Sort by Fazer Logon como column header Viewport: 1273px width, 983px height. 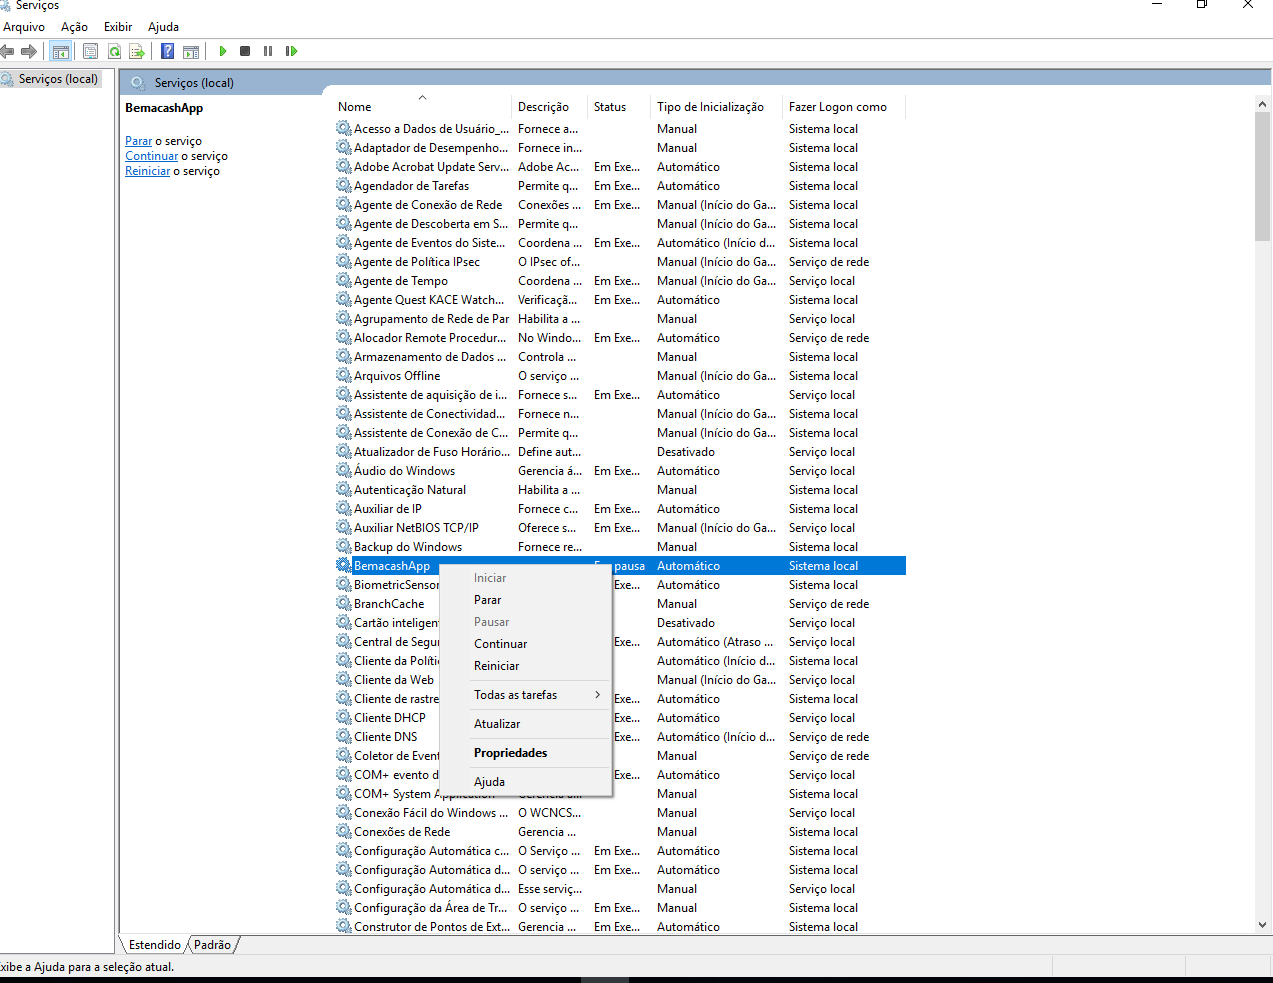coord(843,107)
